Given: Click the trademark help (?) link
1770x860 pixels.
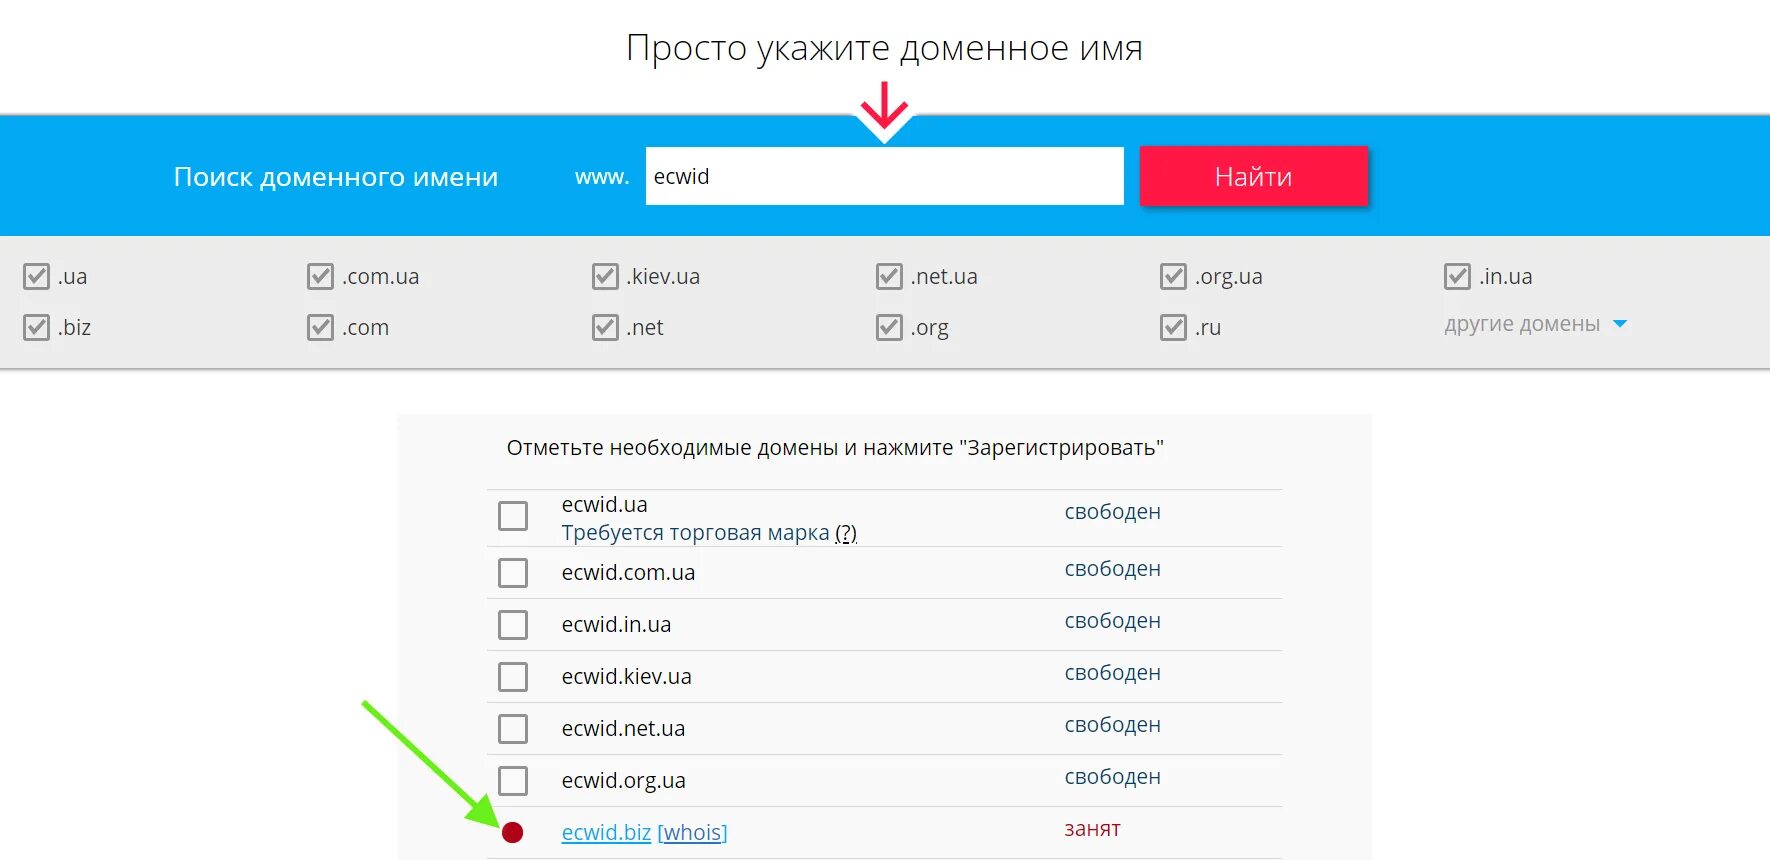Looking at the screenshot, I should [846, 533].
